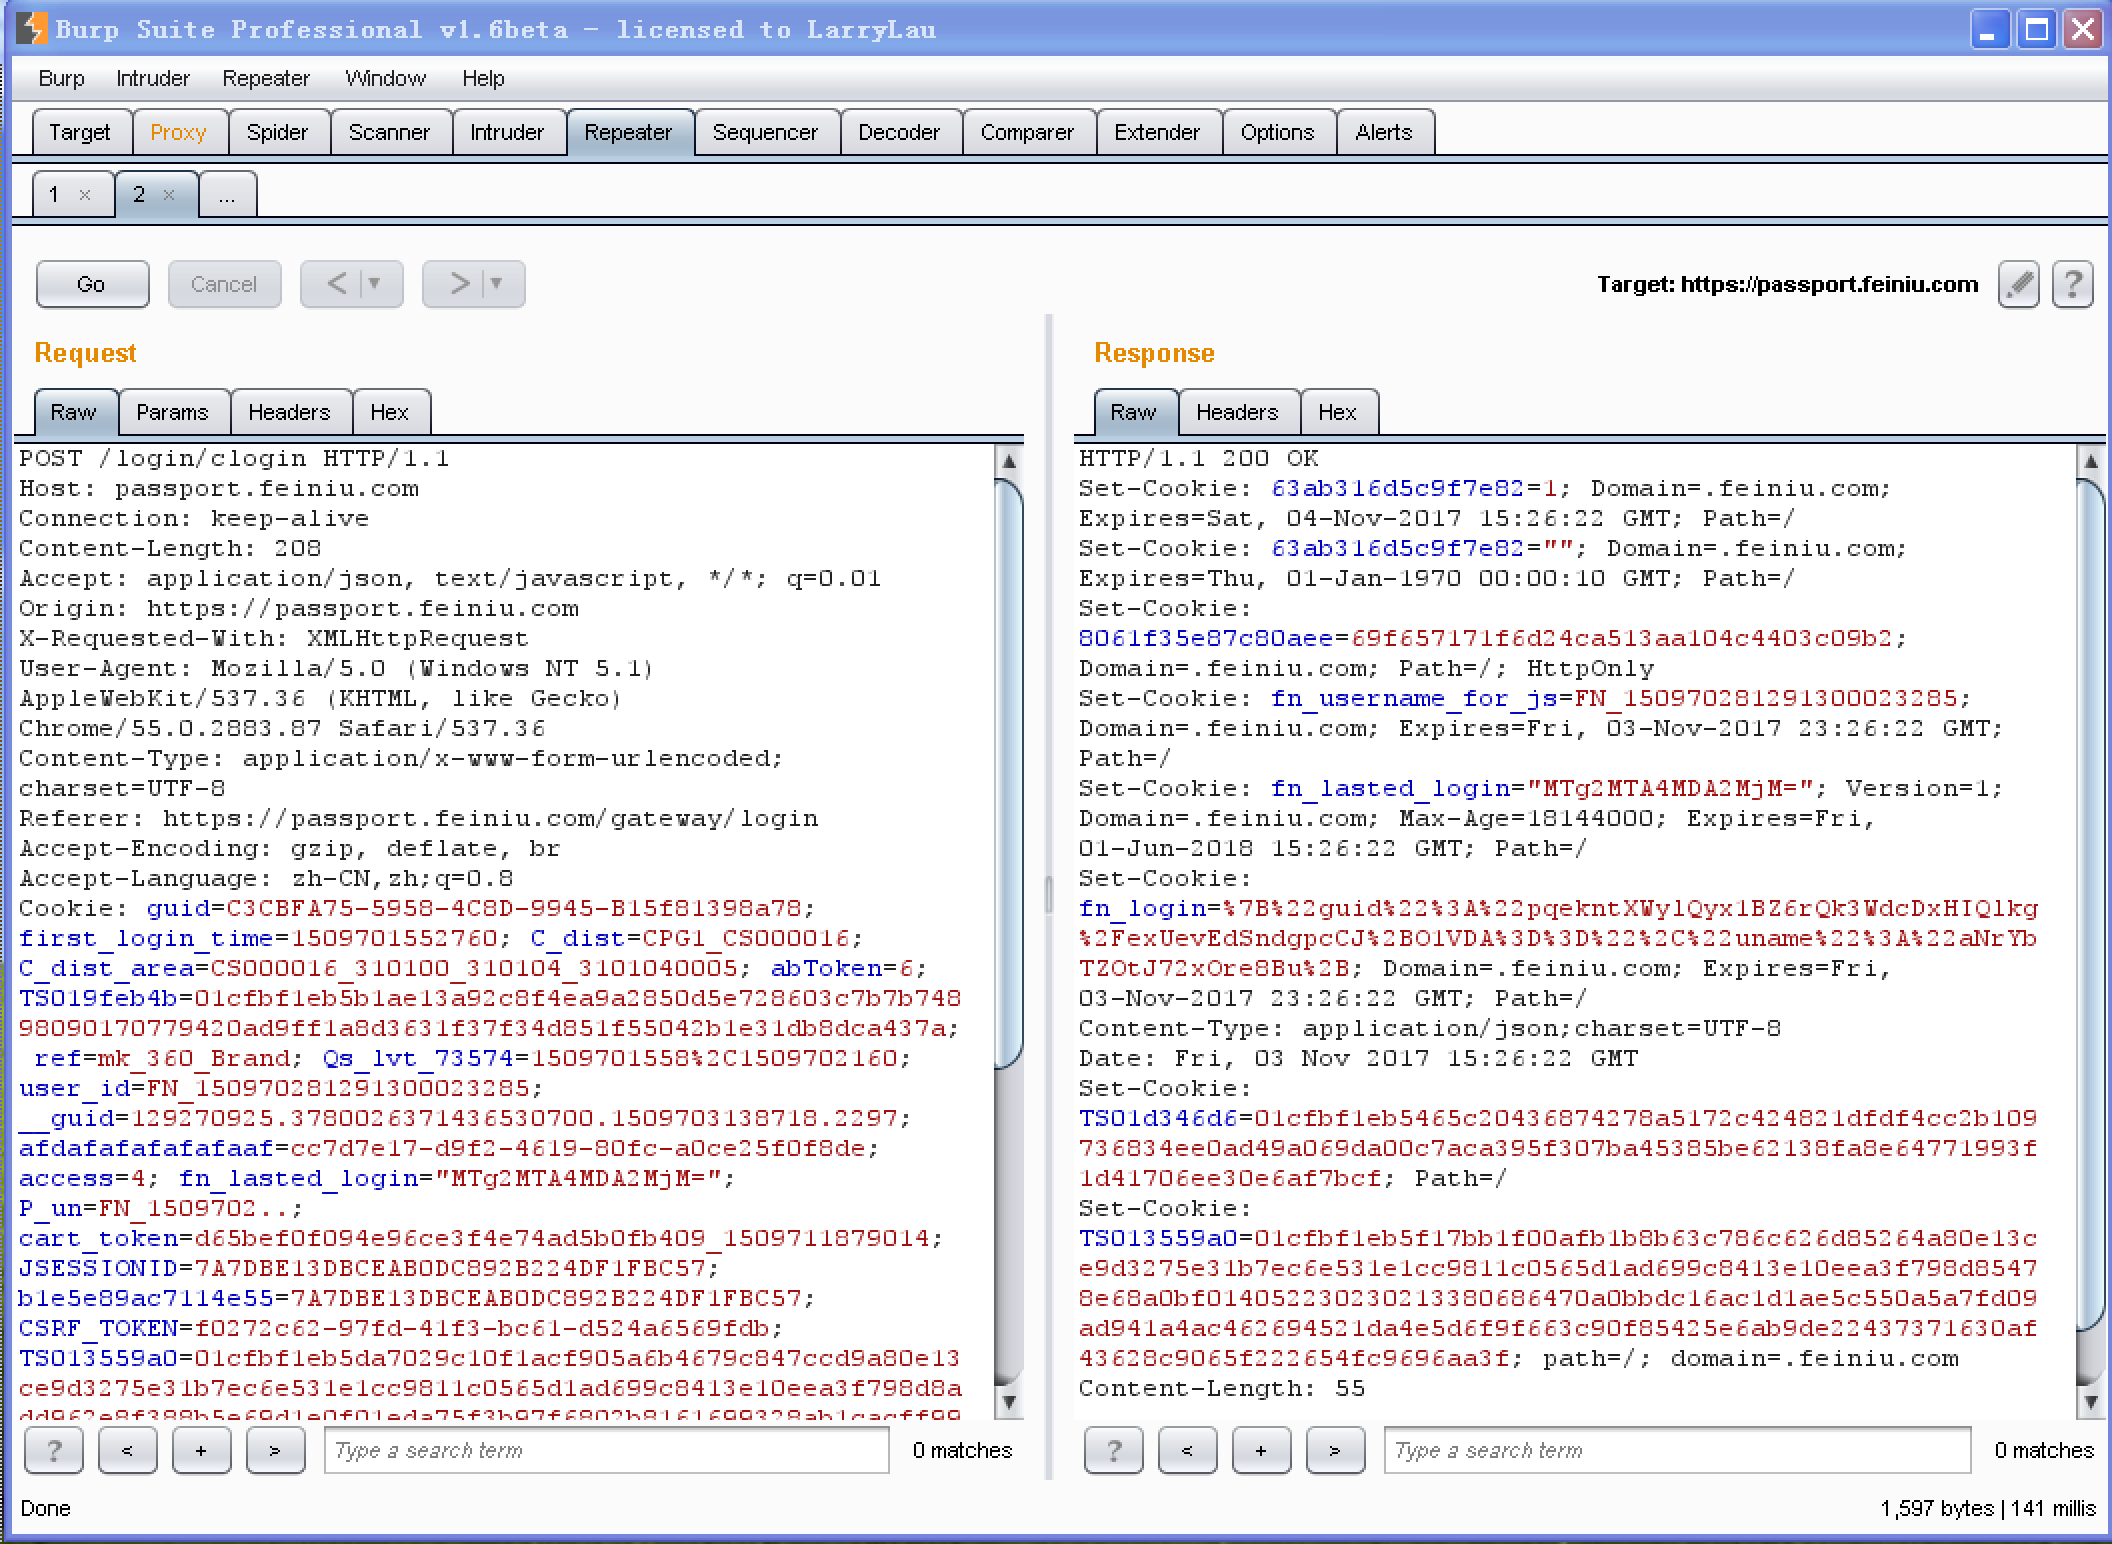Open response search options plus button

tap(1261, 1450)
